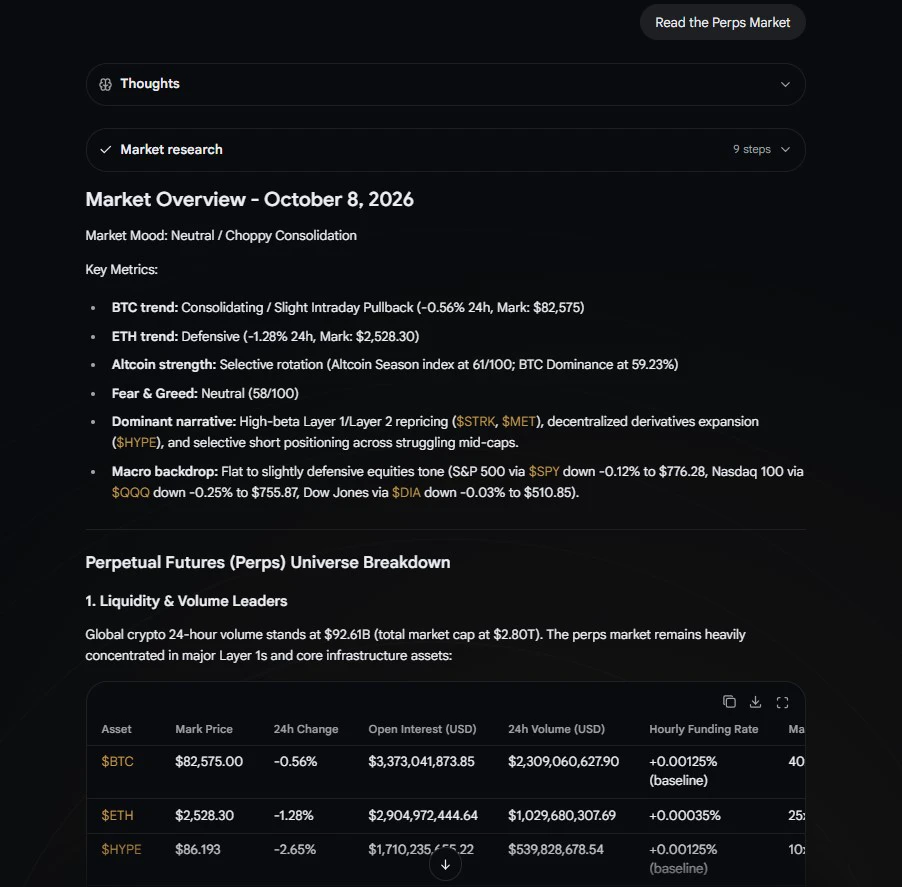The width and height of the screenshot is (902, 887).
Task: Open the $DIA ticker link
Action: pyautogui.click(x=406, y=492)
